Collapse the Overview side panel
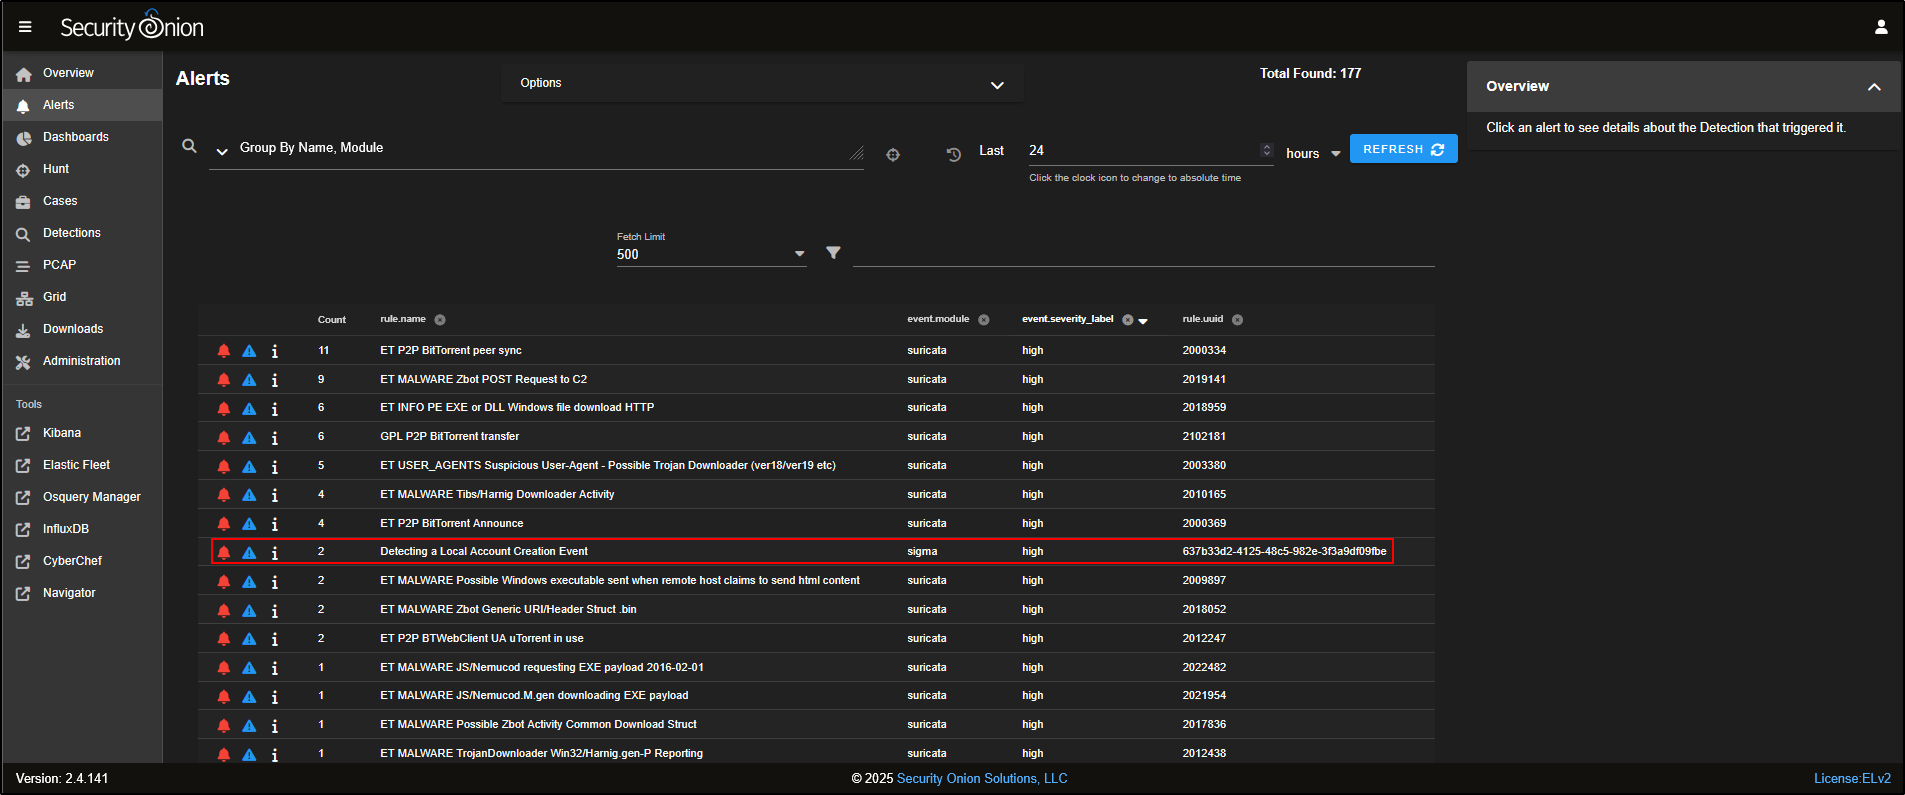This screenshot has height=795, width=1905. tap(1873, 87)
